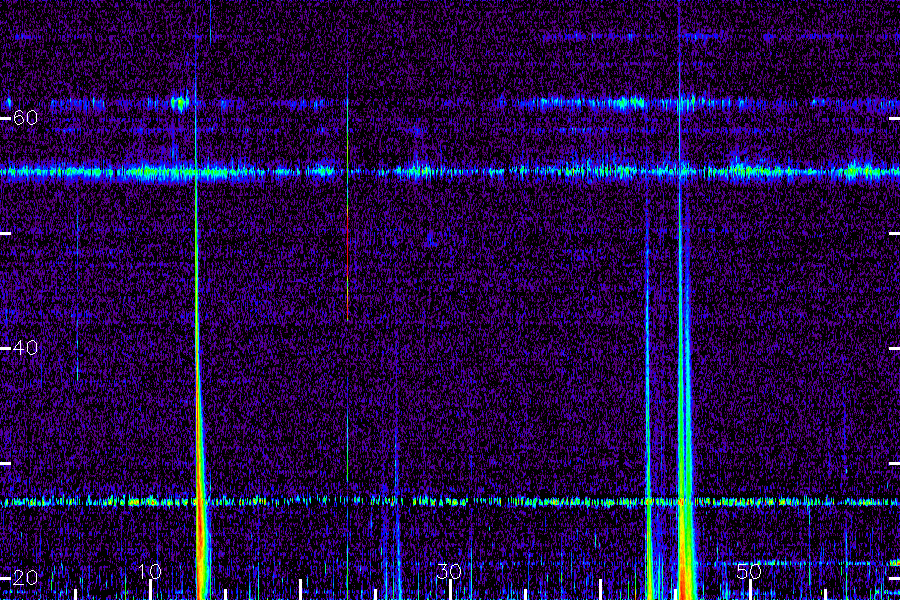The height and width of the screenshot is (600, 900).
Task: Select the "10" label on the horizontal axis
Action: (150, 571)
